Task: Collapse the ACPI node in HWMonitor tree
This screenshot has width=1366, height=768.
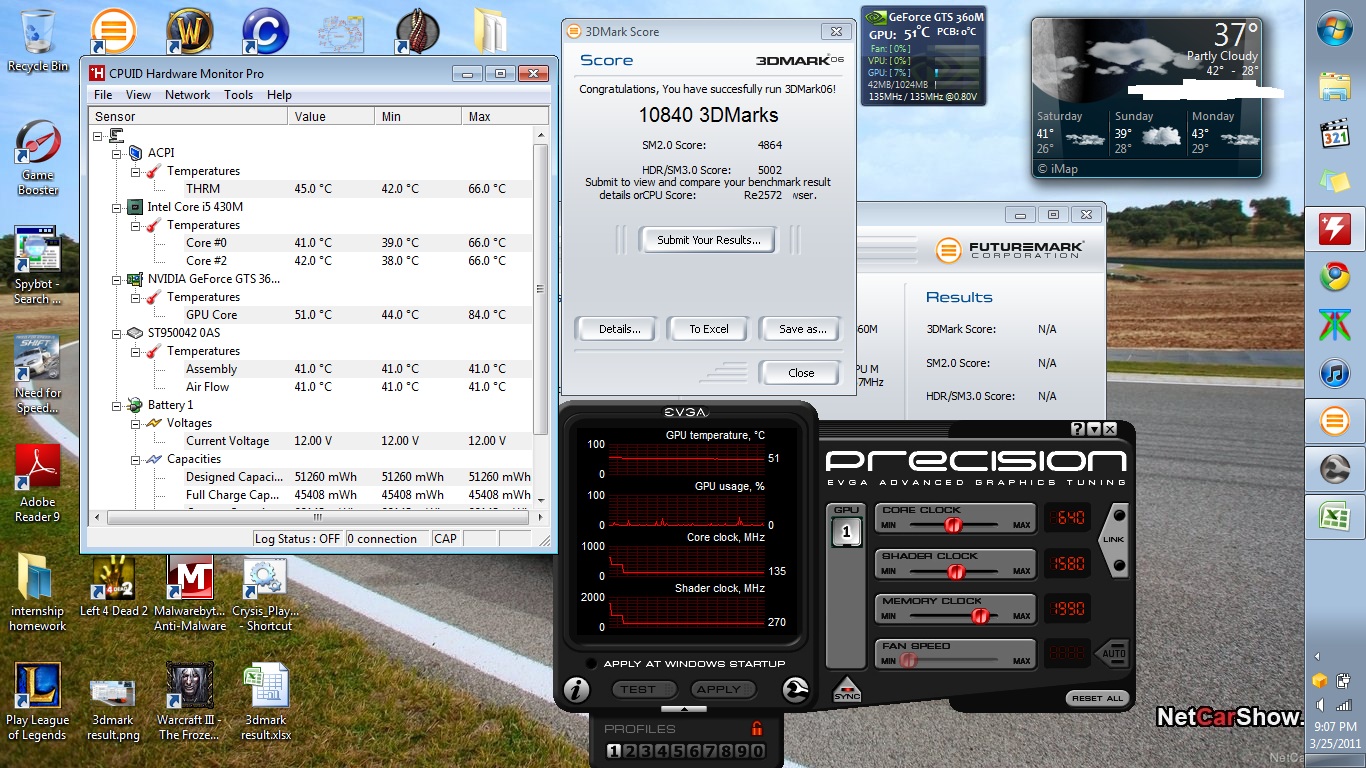Action: pos(117,153)
